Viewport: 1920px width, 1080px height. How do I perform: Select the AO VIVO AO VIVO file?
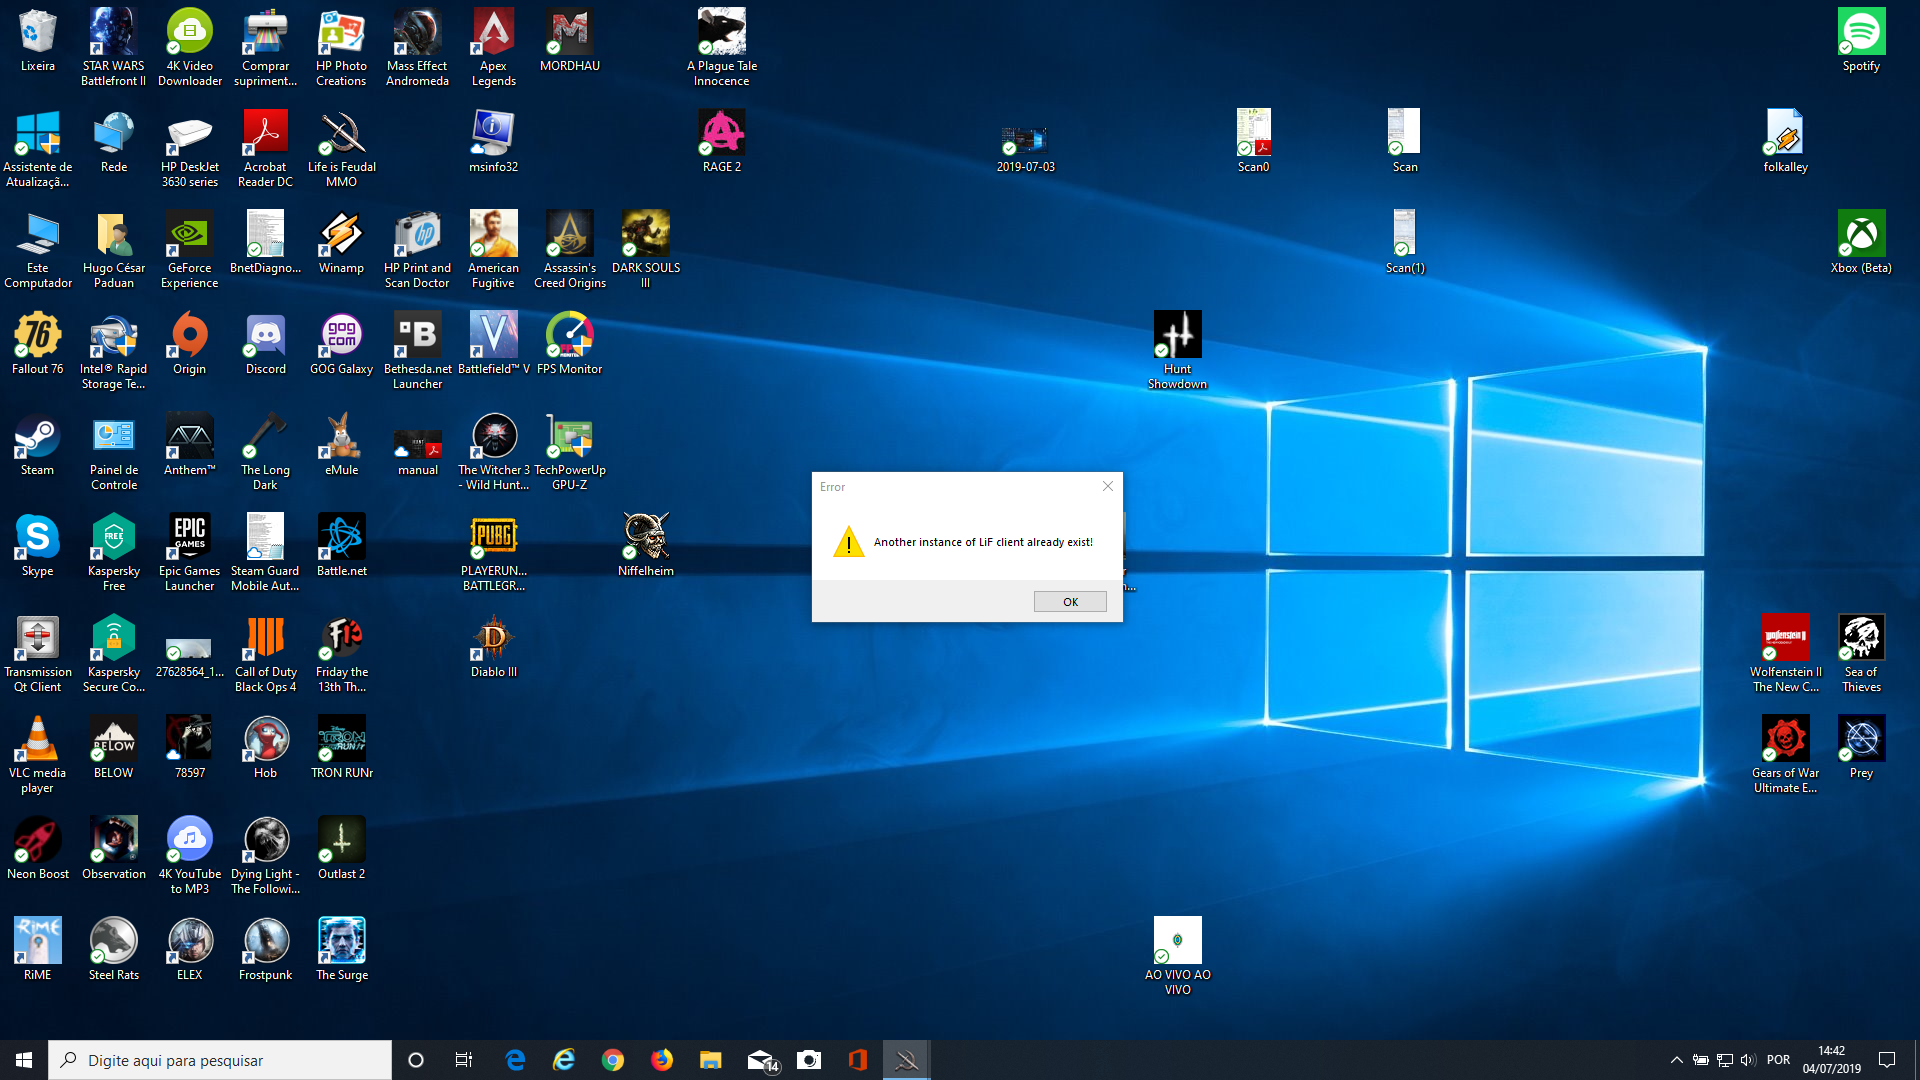pos(1178,957)
